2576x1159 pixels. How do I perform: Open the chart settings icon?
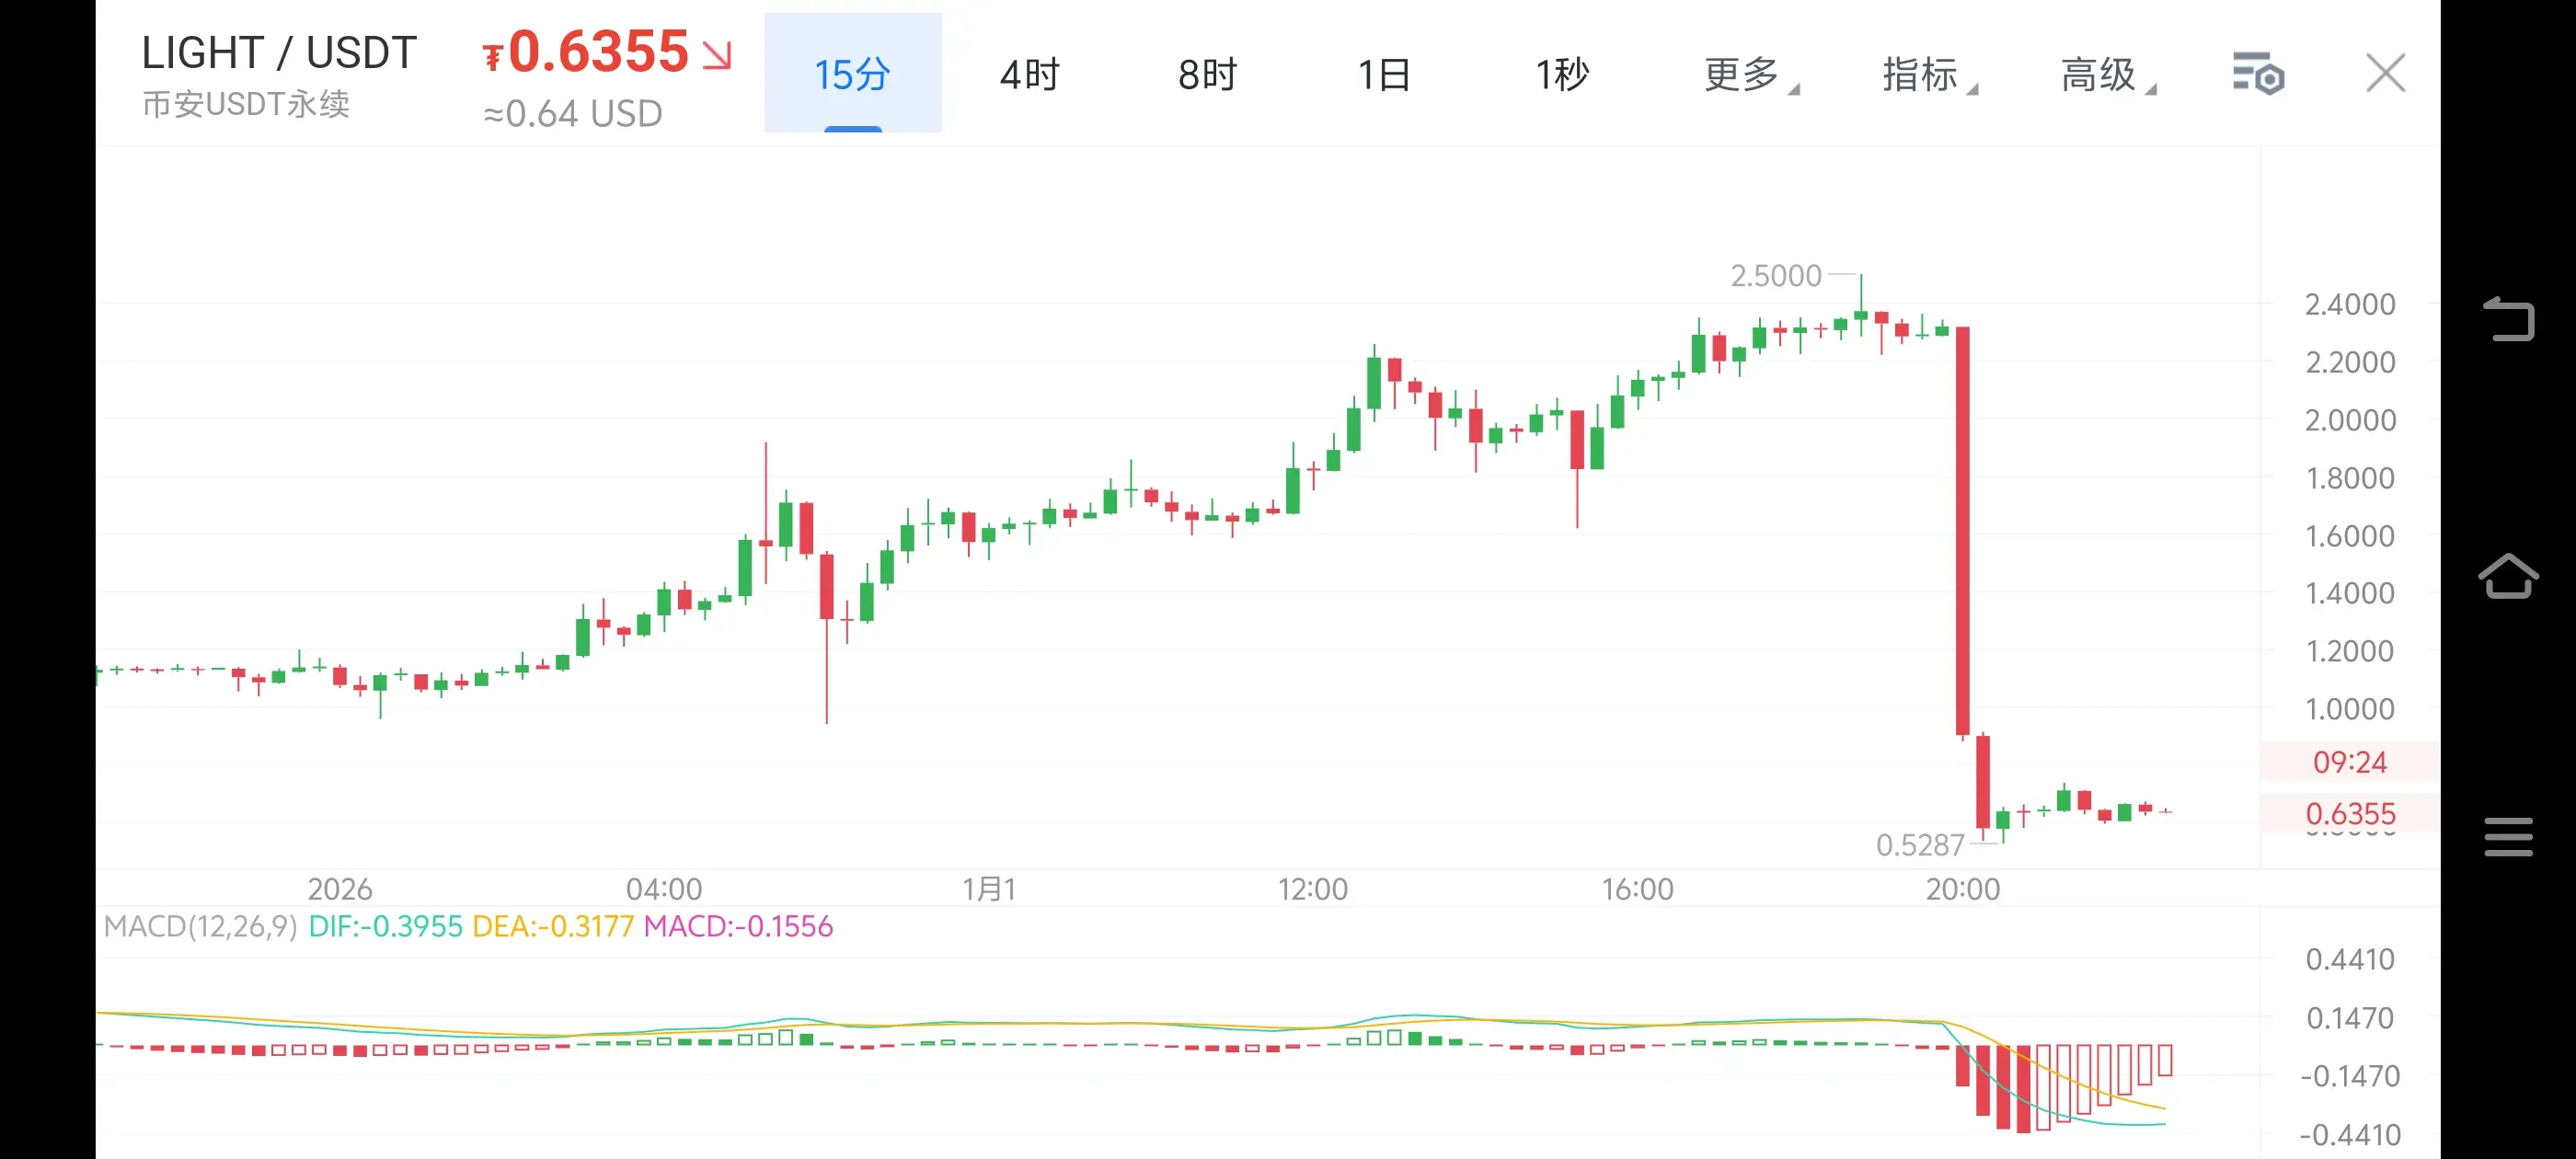(2257, 74)
